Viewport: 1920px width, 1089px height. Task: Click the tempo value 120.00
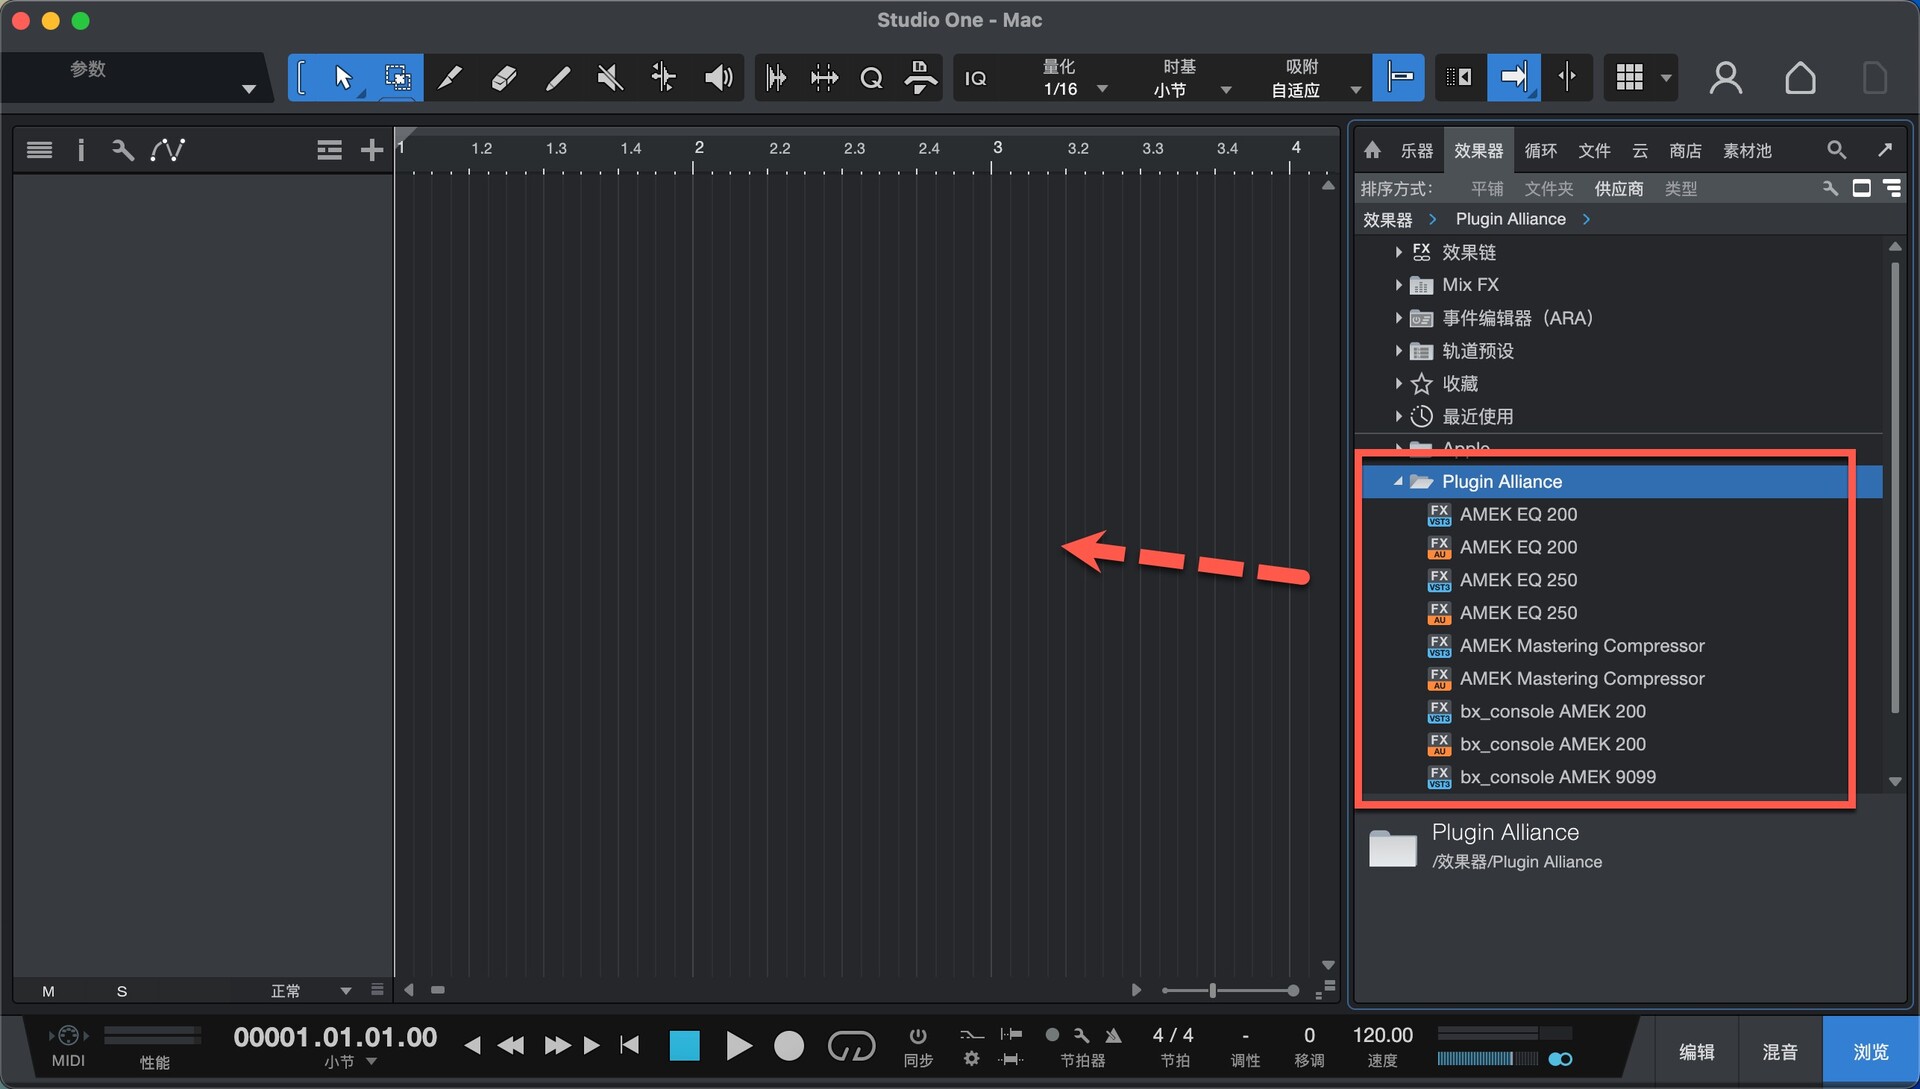click(1383, 1035)
